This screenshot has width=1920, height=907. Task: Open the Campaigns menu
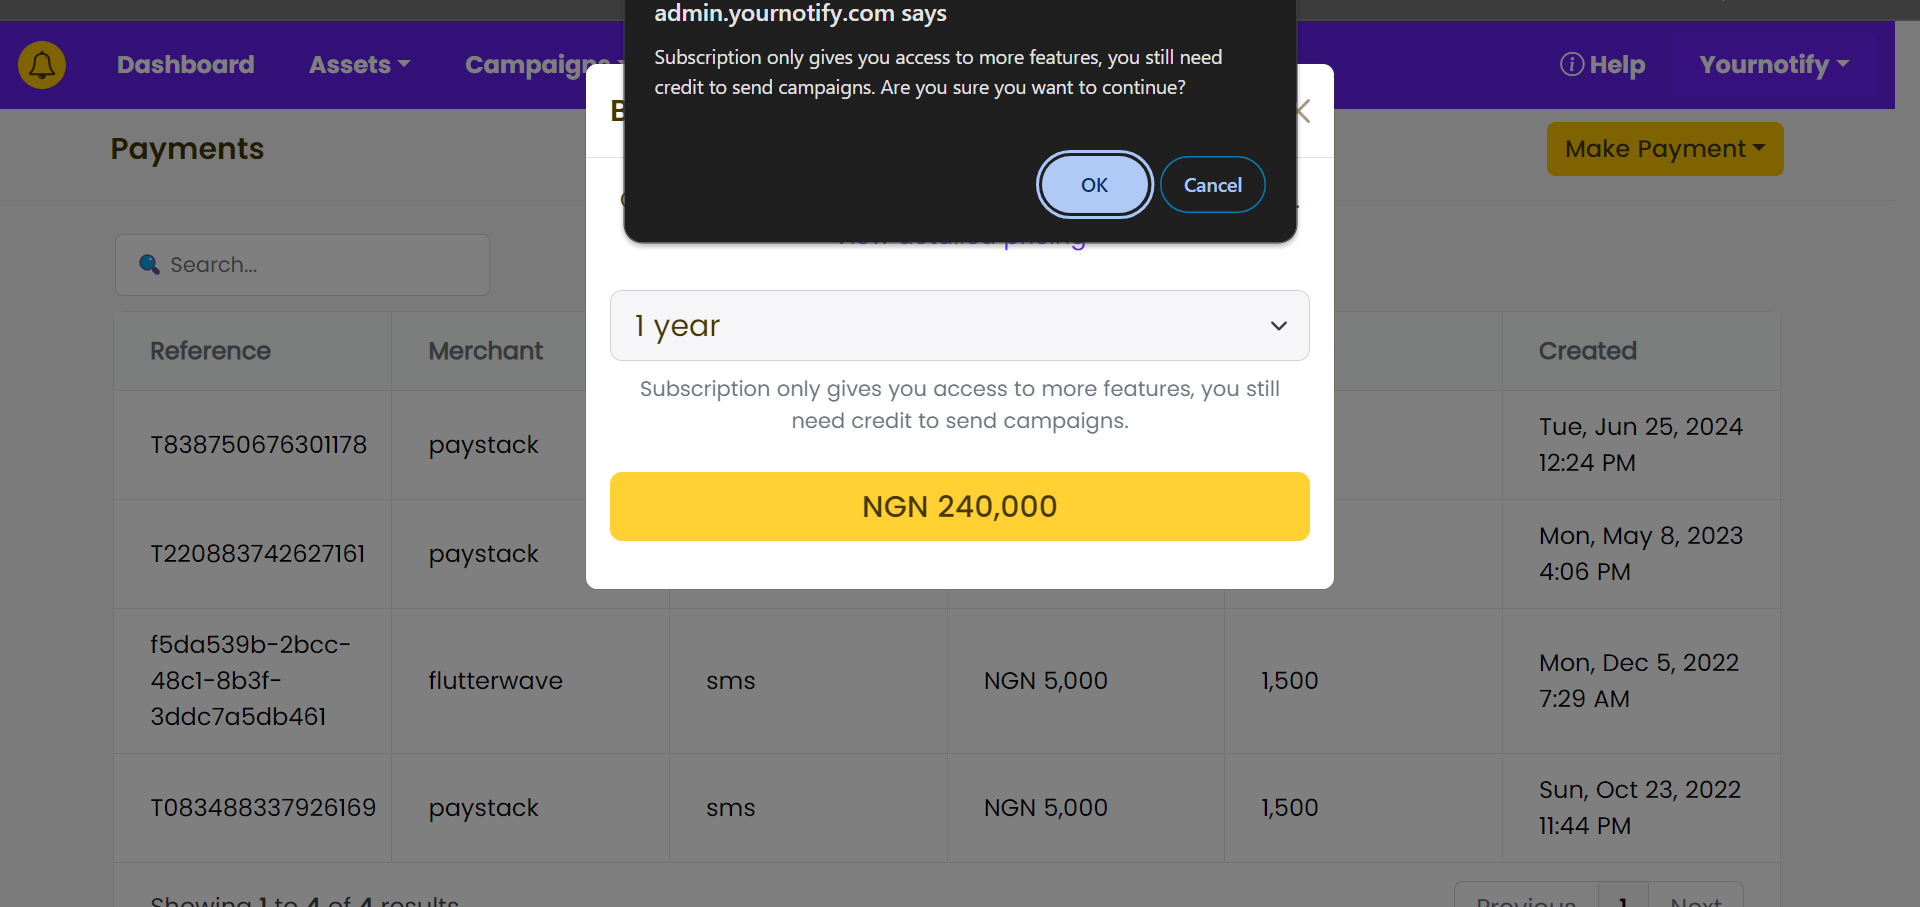pyautogui.click(x=541, y=65)
